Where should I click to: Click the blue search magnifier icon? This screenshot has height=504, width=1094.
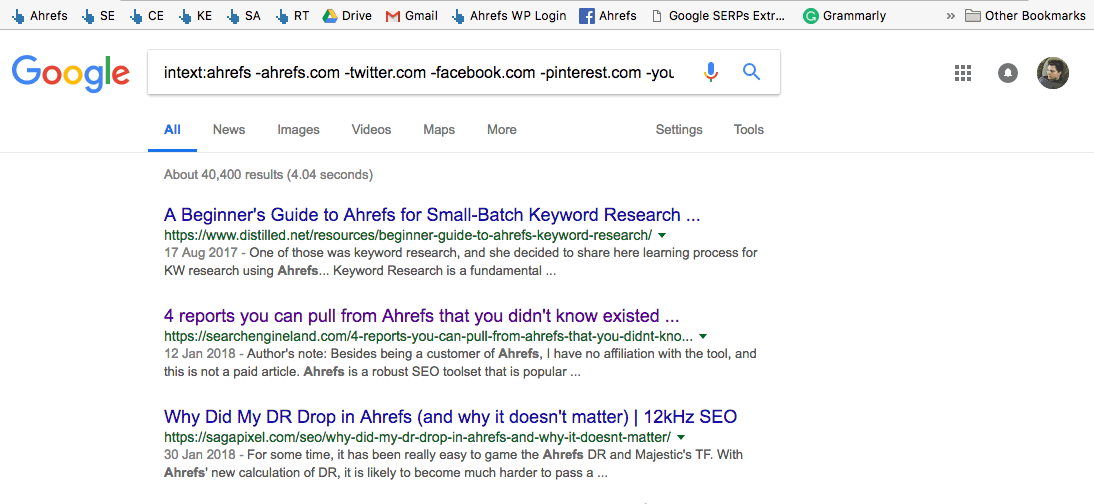pyautogui.click(x=751, y=72)
